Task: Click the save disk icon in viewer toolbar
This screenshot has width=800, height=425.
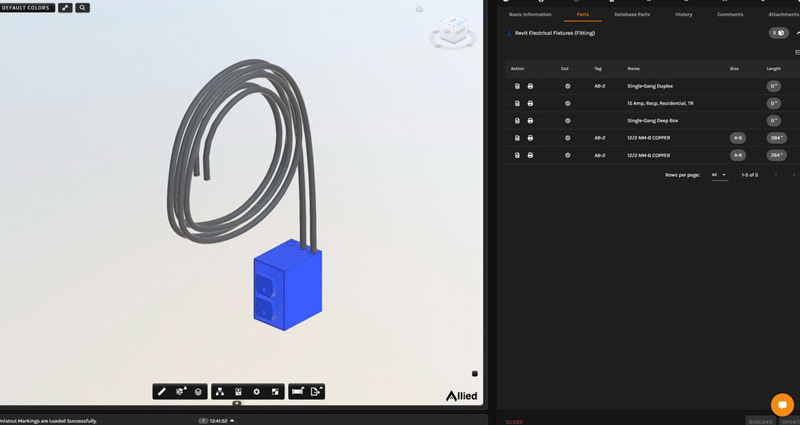Action: pyautogui.click(x=238, y=392)
